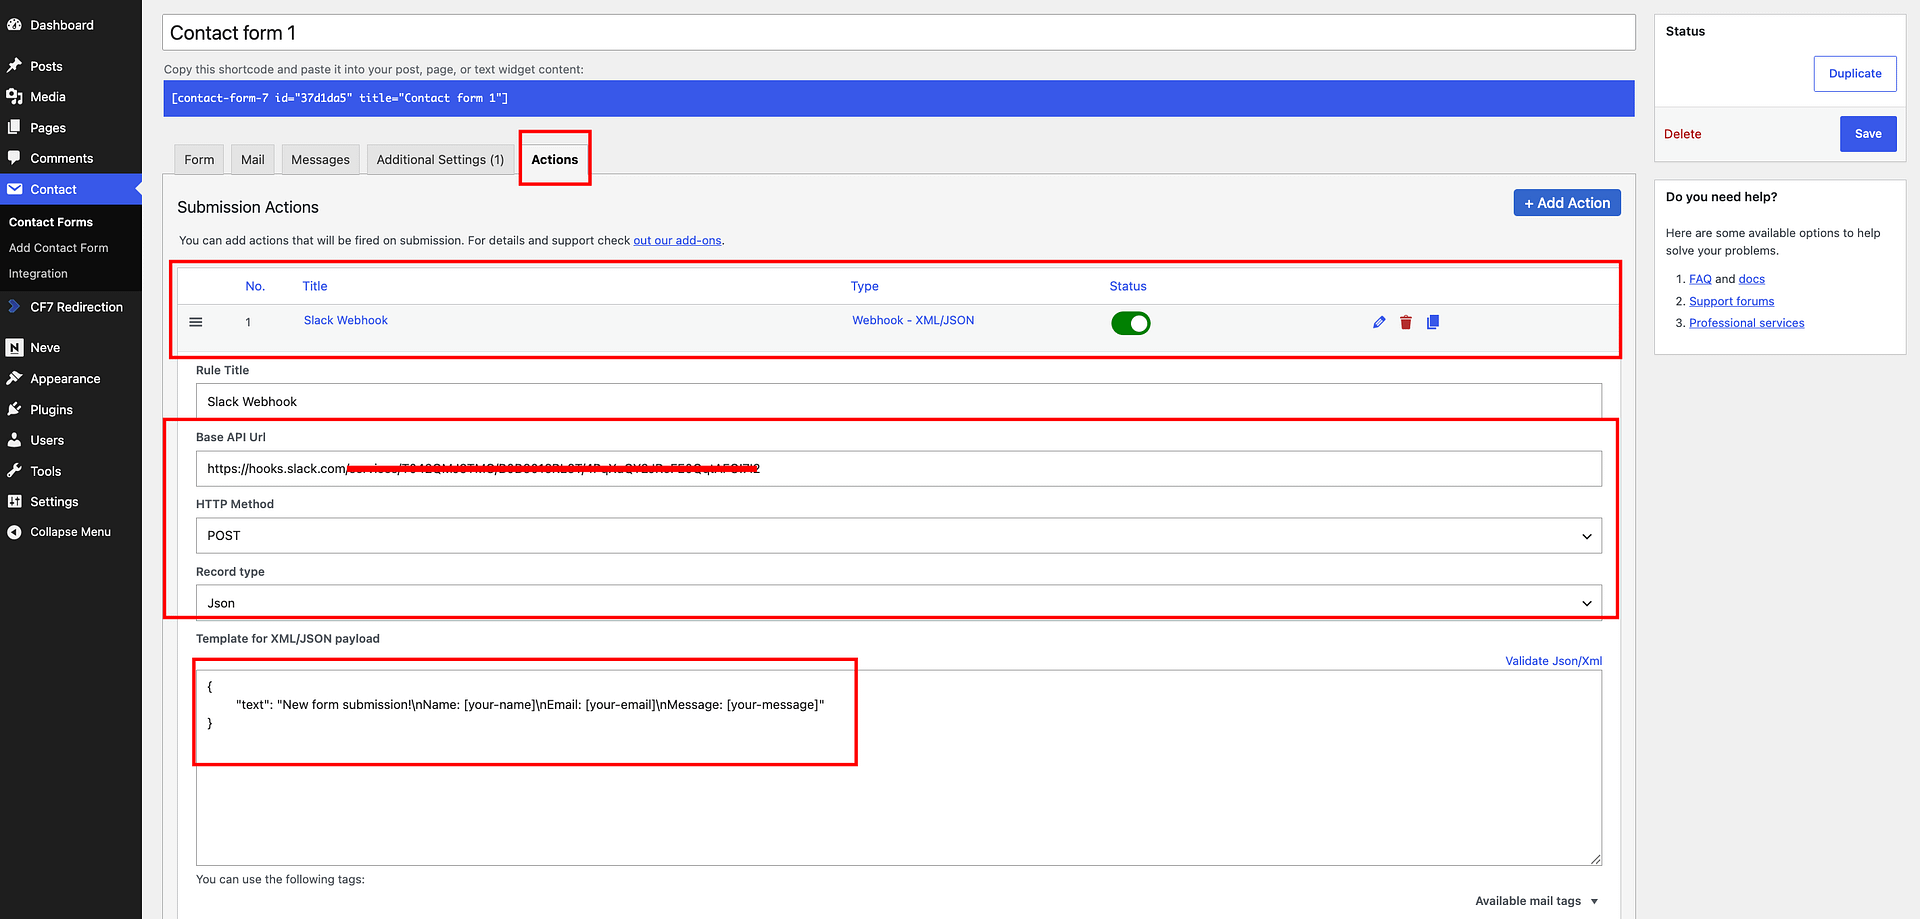
Task: Open Integration submenu item
Action: (x=38, y=274)
